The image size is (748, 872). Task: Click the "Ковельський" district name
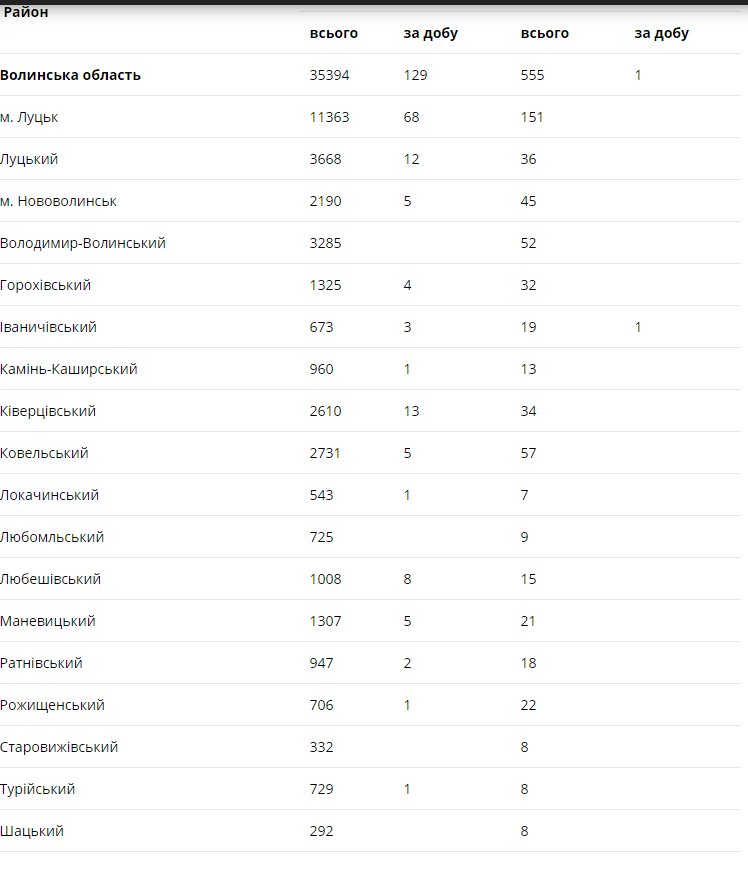click(44, 453)
